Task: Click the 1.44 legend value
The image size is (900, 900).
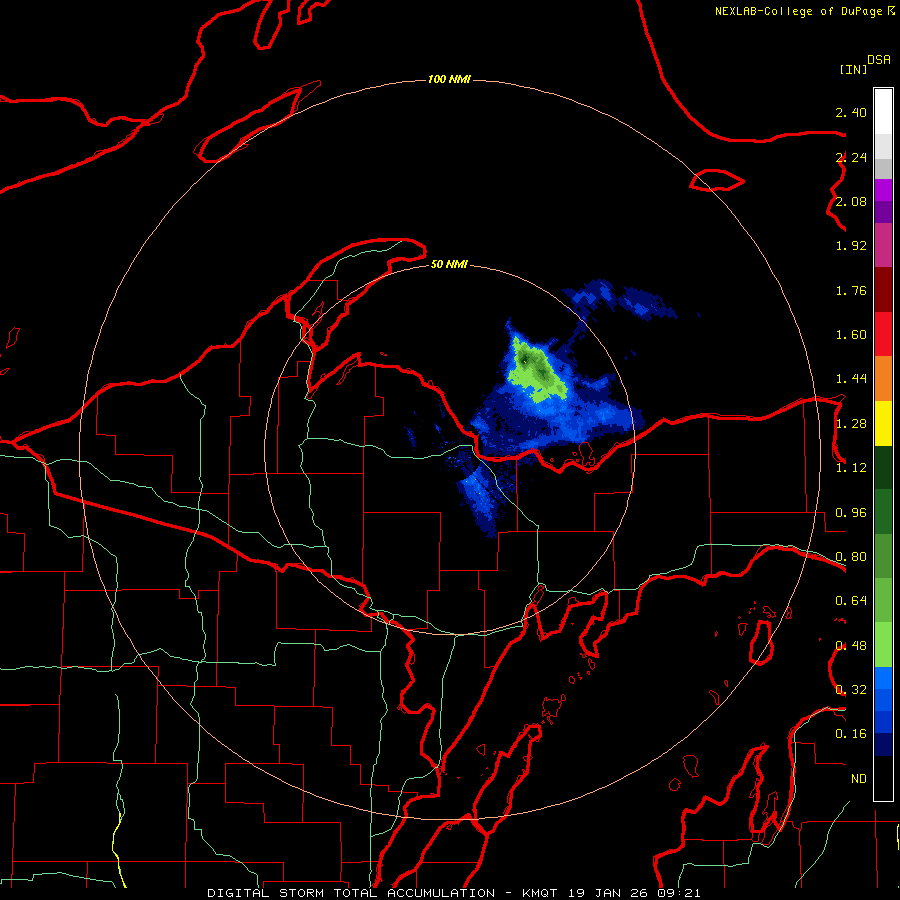Action: pos(851,378)
